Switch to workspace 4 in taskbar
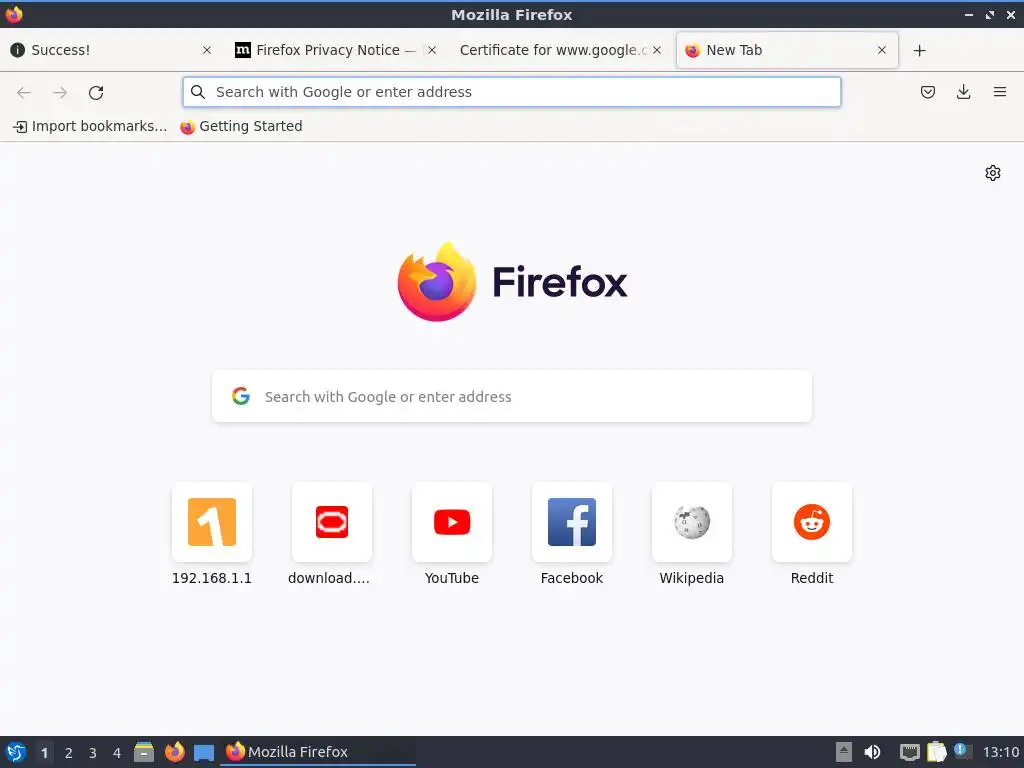Screen dimensions: 1024x768 tap(117, 753)
